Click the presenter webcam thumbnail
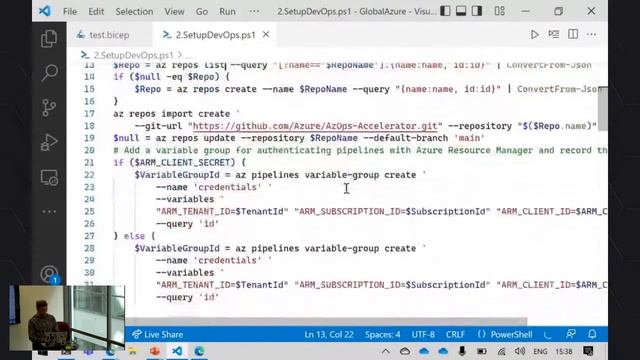This screenshot has width=640, height=360. tap(67, 318)
